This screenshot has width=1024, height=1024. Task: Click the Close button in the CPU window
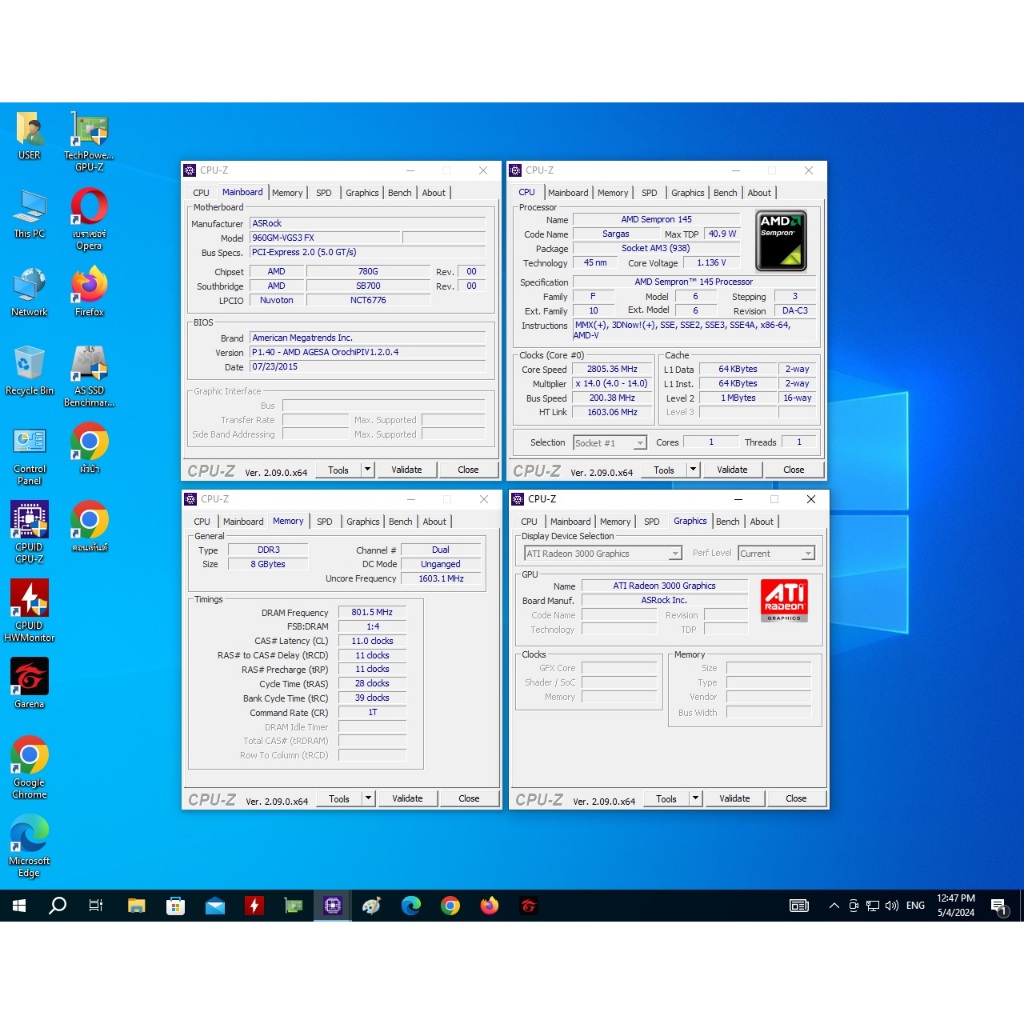793,470
